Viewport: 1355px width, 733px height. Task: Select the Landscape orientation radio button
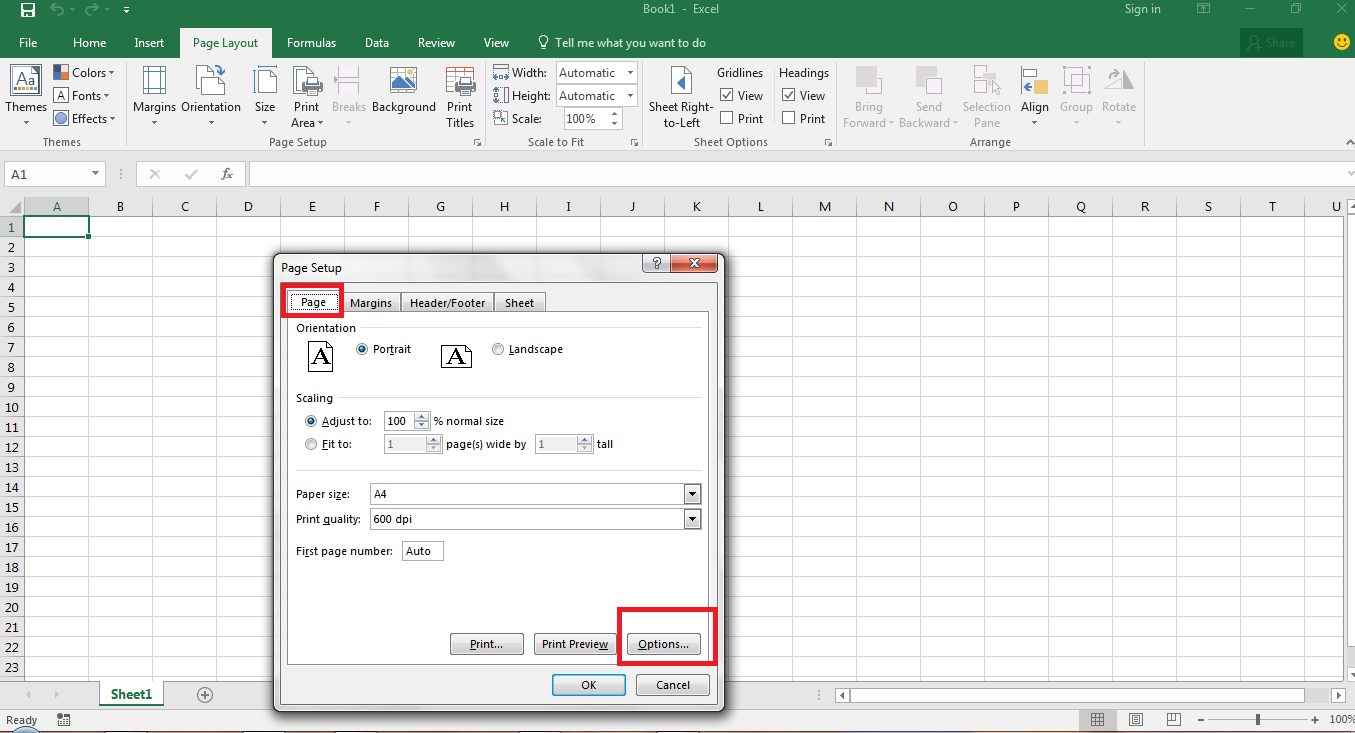point(498,349)
